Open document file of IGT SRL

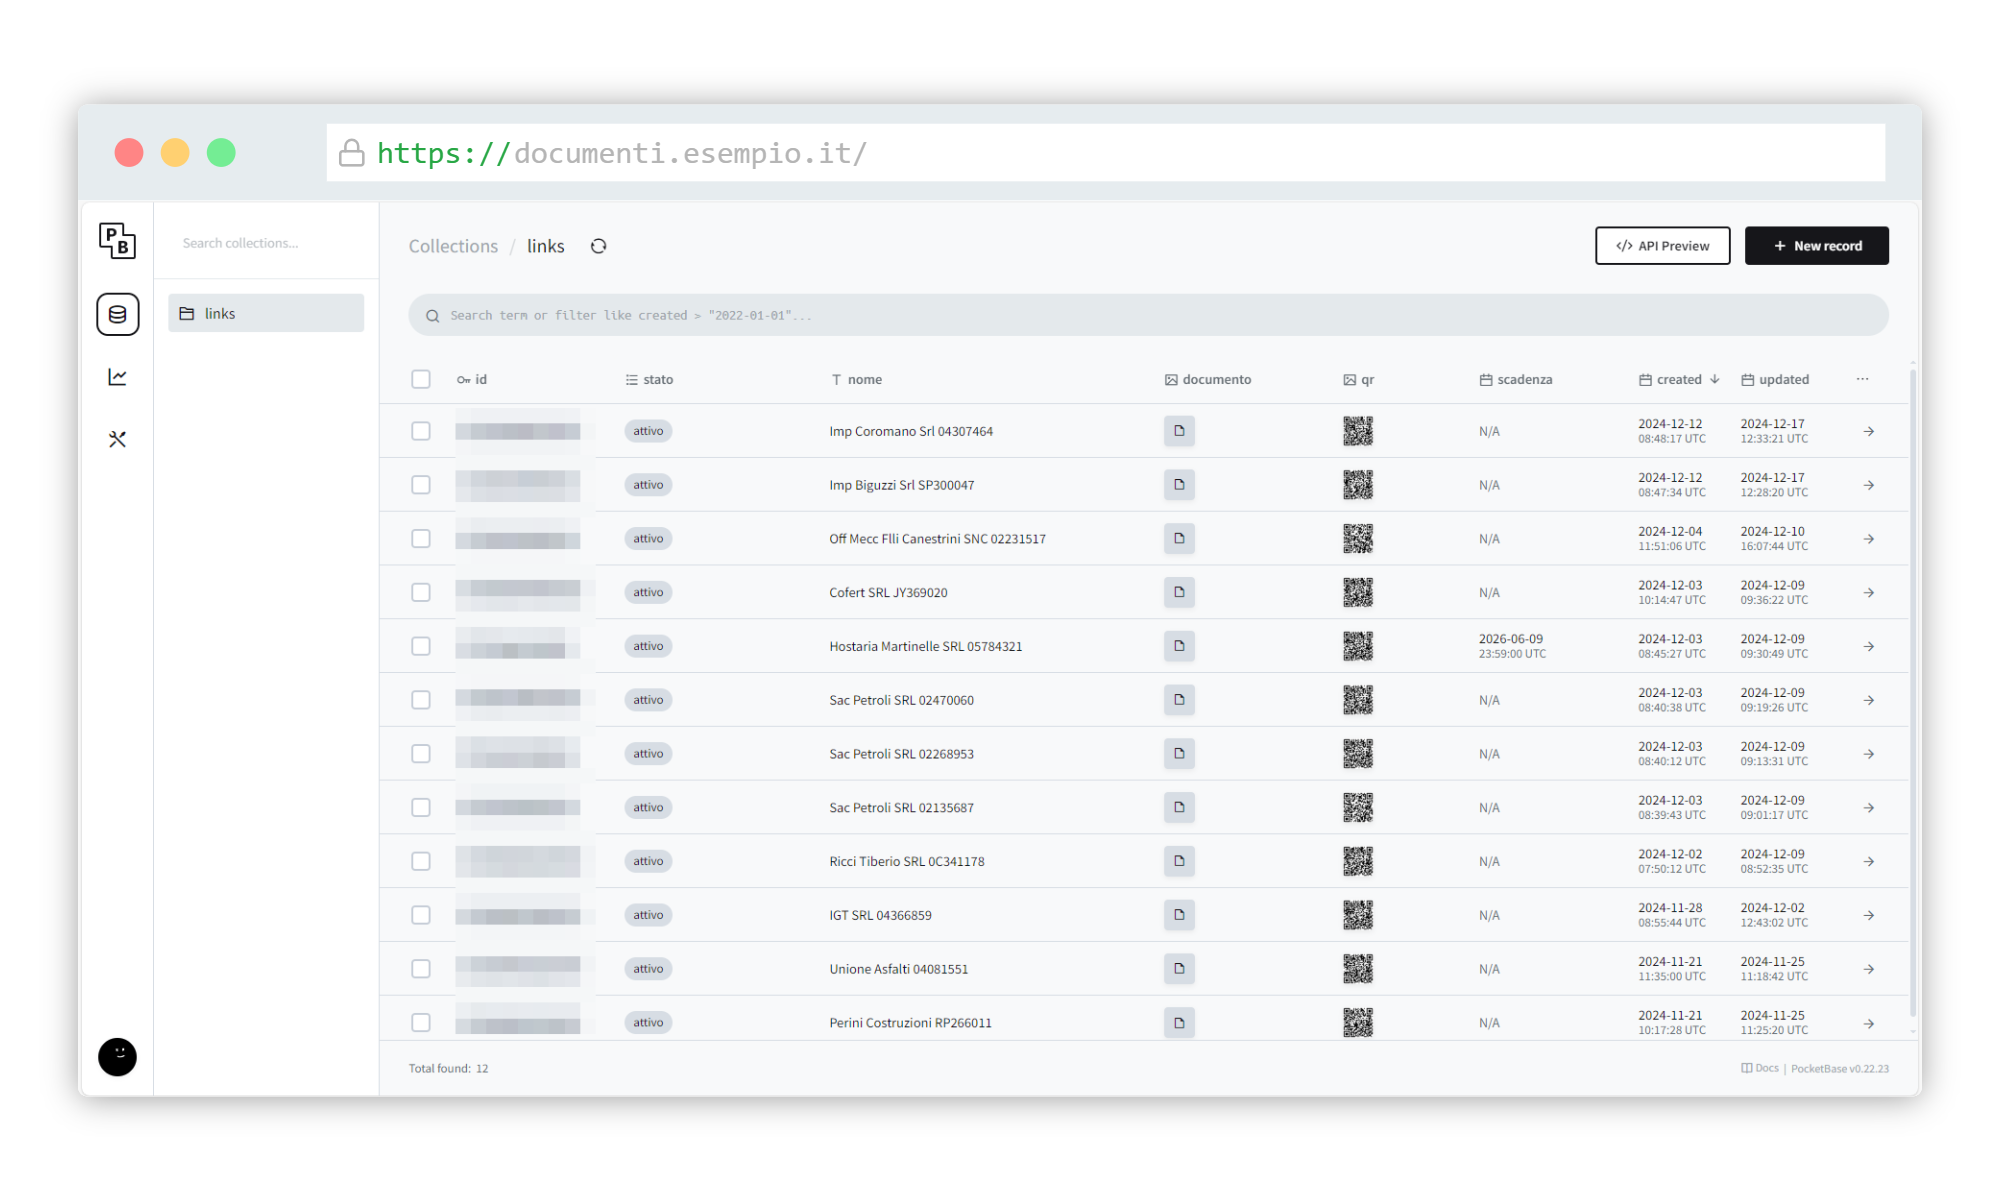(1179, 915)
